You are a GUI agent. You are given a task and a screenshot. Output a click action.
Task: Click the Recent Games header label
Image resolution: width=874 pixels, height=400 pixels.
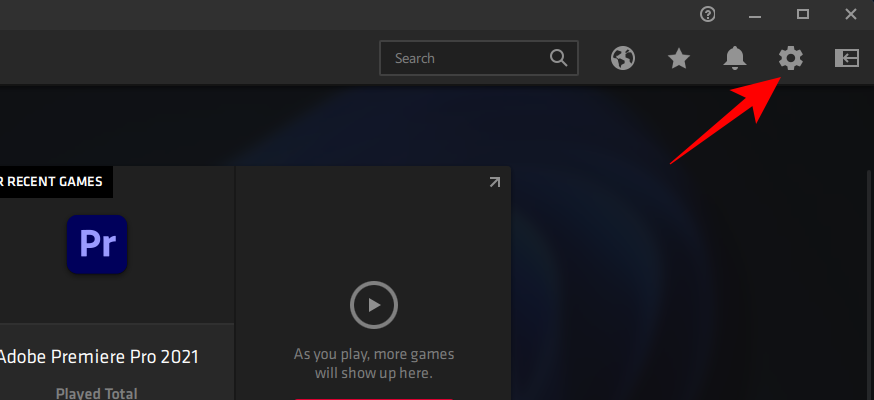point(52,182)
